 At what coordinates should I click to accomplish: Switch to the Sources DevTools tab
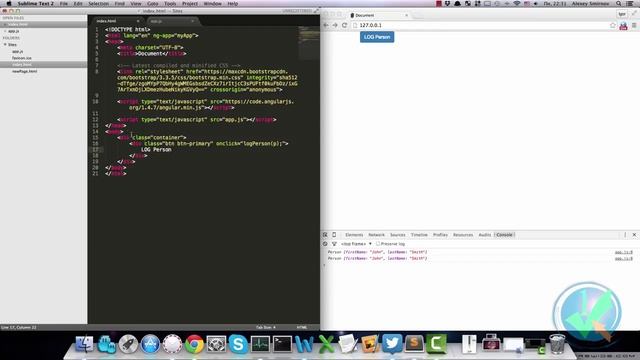(398, 235)
